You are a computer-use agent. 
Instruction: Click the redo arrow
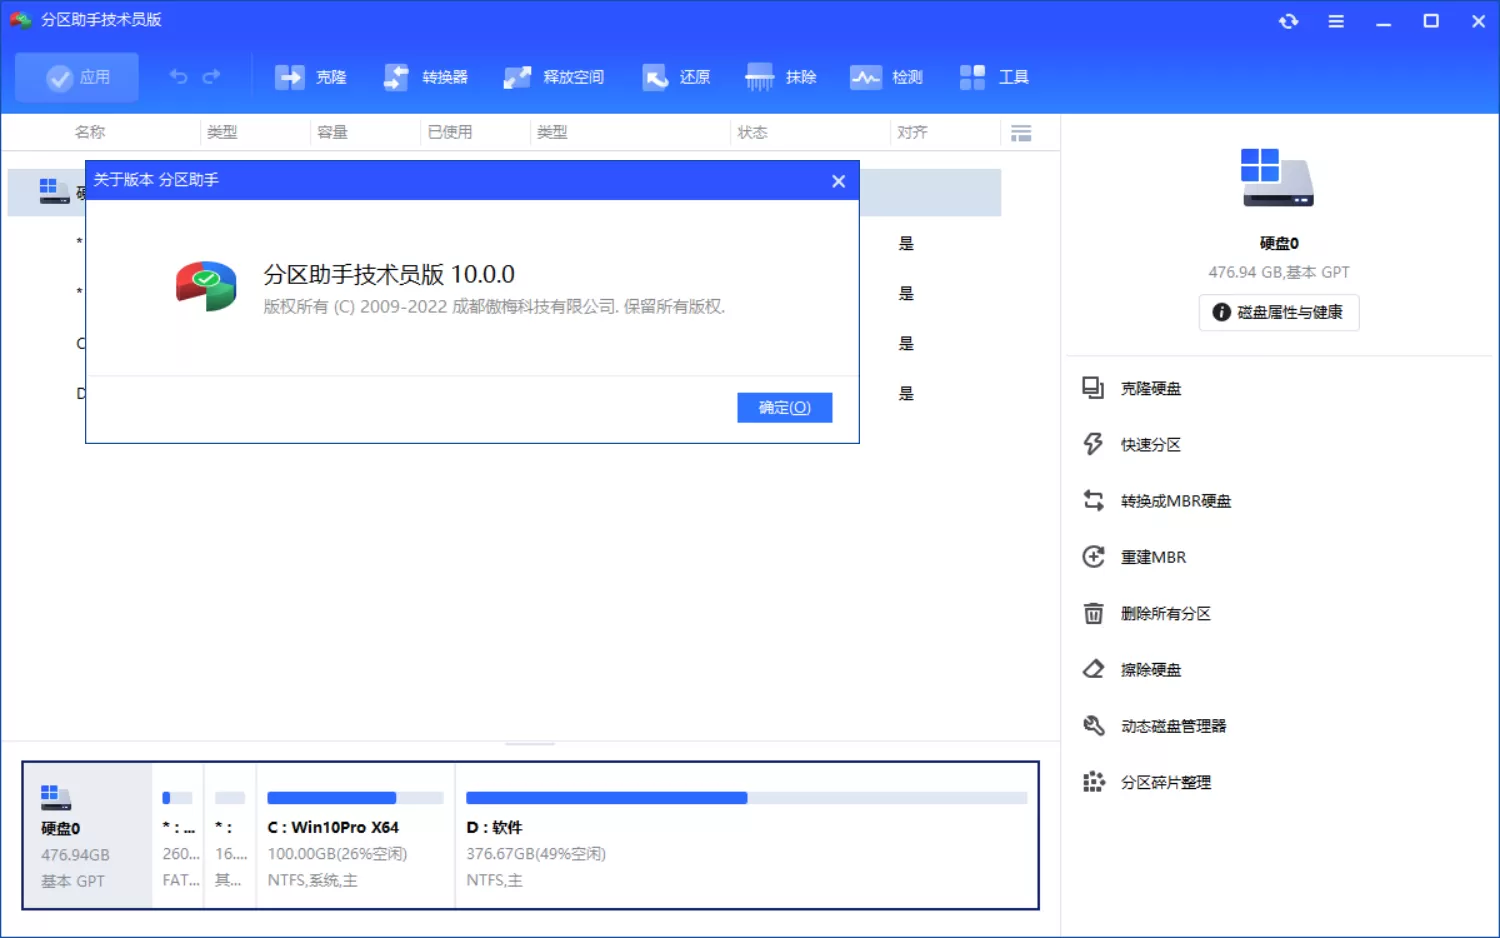pos(212,76)
